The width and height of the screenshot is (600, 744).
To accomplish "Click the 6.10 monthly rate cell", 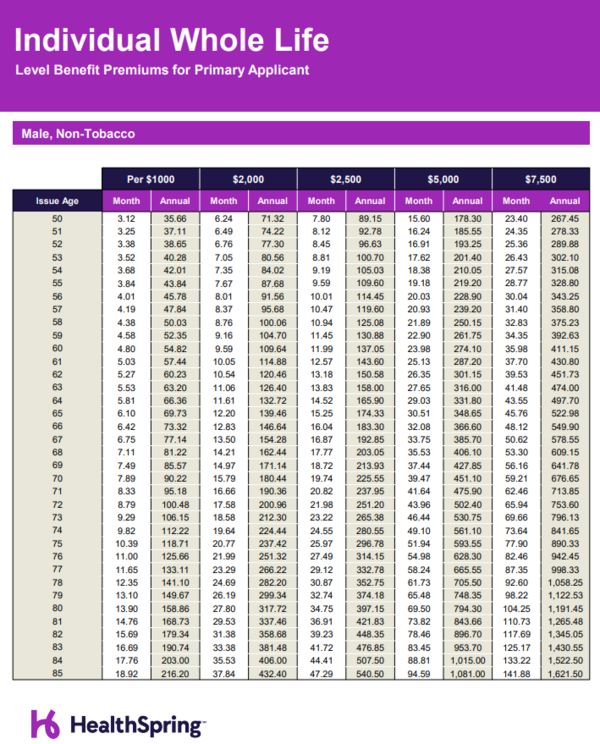I will [126, 414].
